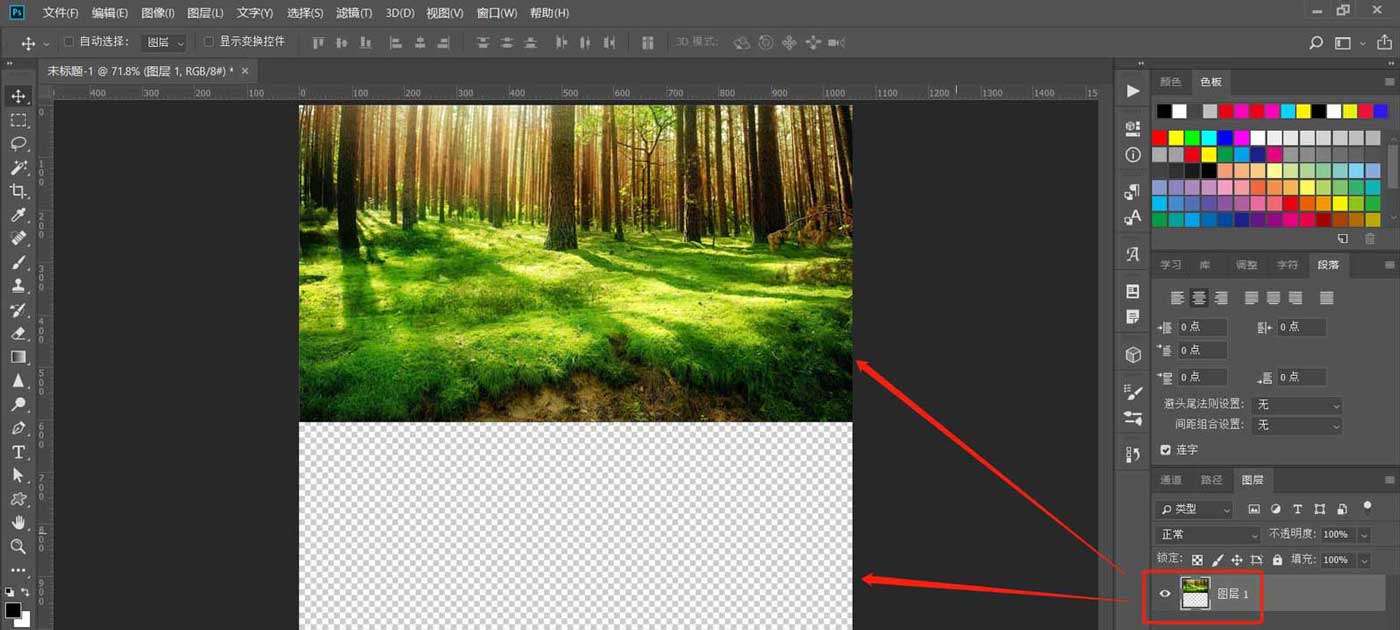The height and width of the screenshot is (630, 1400).
Task: Center-align paragraph text button
Action: point(1199,298)
